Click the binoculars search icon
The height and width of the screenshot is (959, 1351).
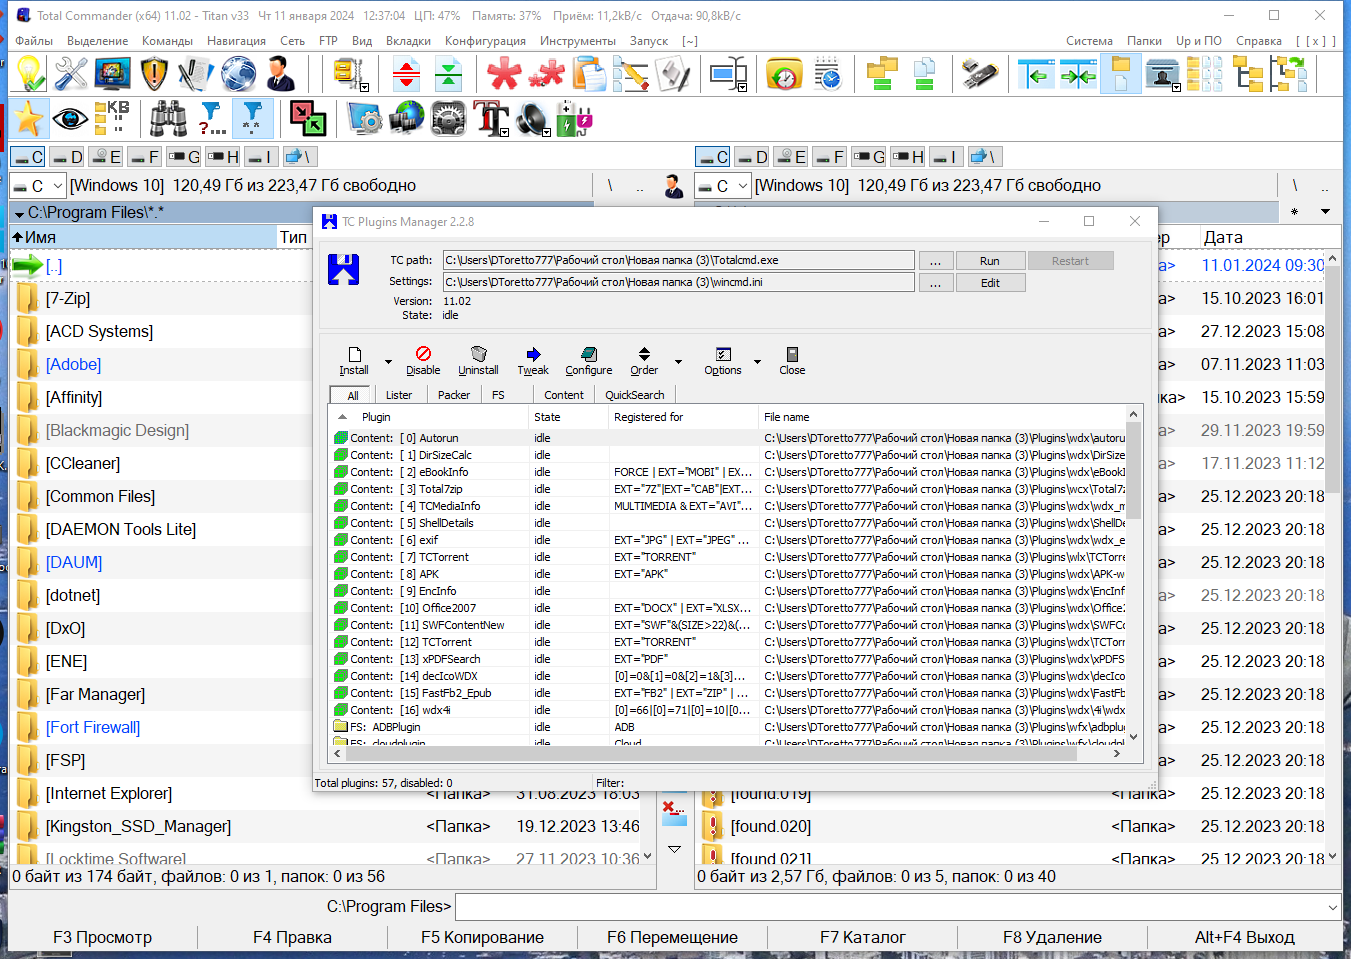tap(168, 119)
